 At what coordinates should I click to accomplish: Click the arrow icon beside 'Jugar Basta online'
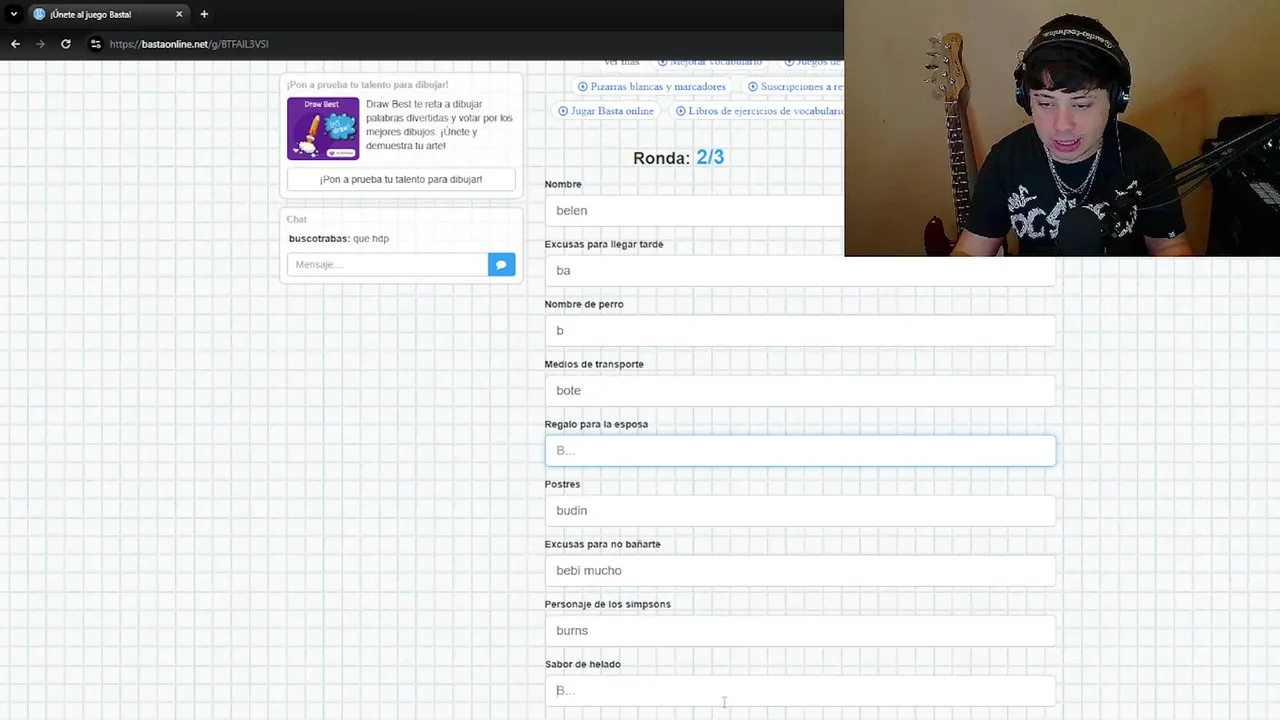coord(563,111)
